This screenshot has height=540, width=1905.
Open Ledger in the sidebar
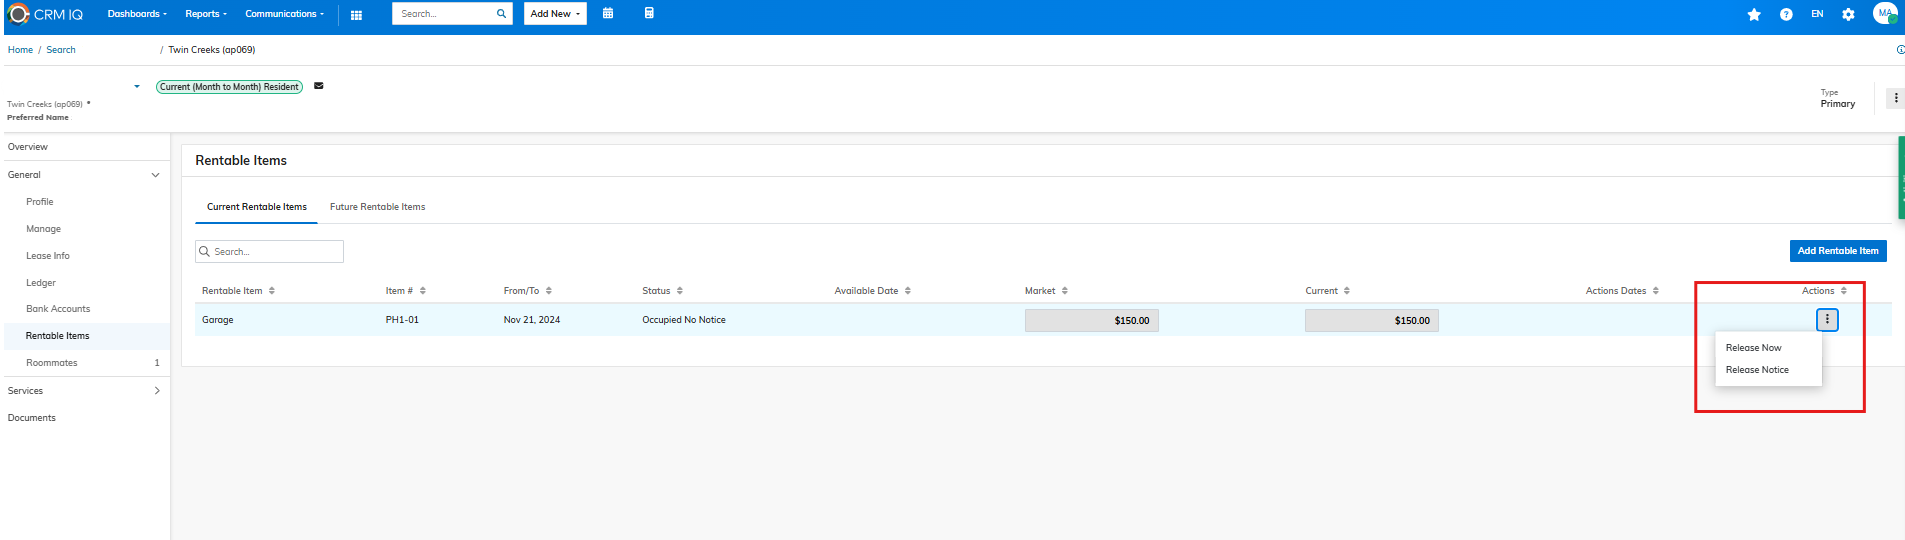[41, 283]
